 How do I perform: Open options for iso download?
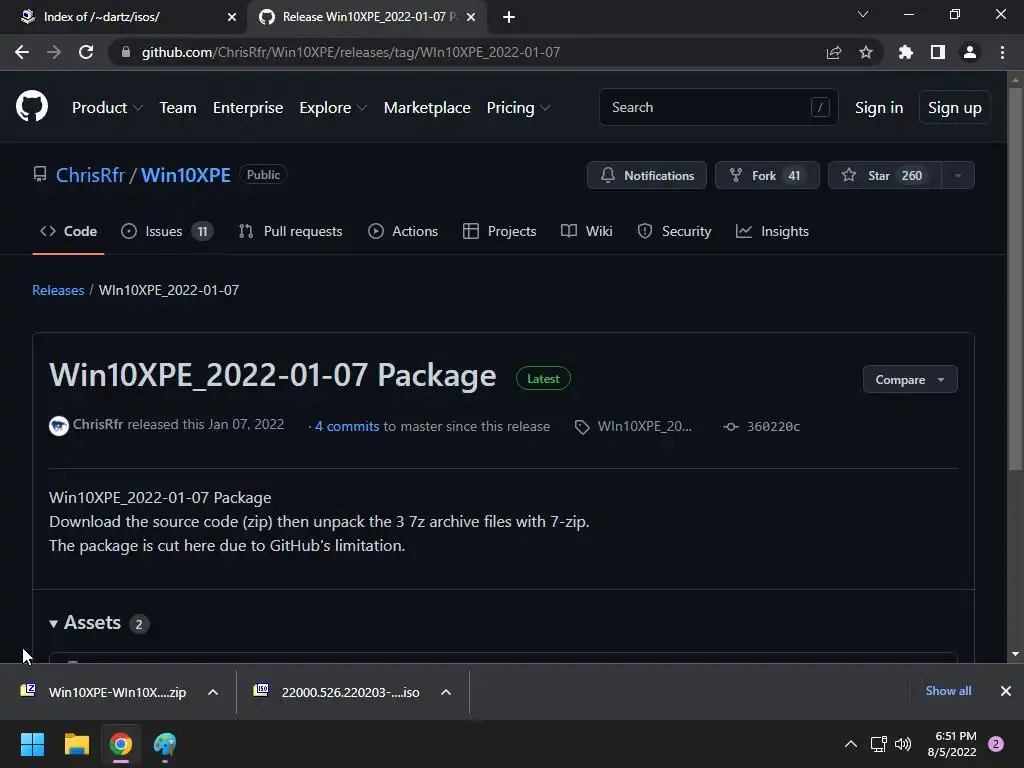click(446, 692)
